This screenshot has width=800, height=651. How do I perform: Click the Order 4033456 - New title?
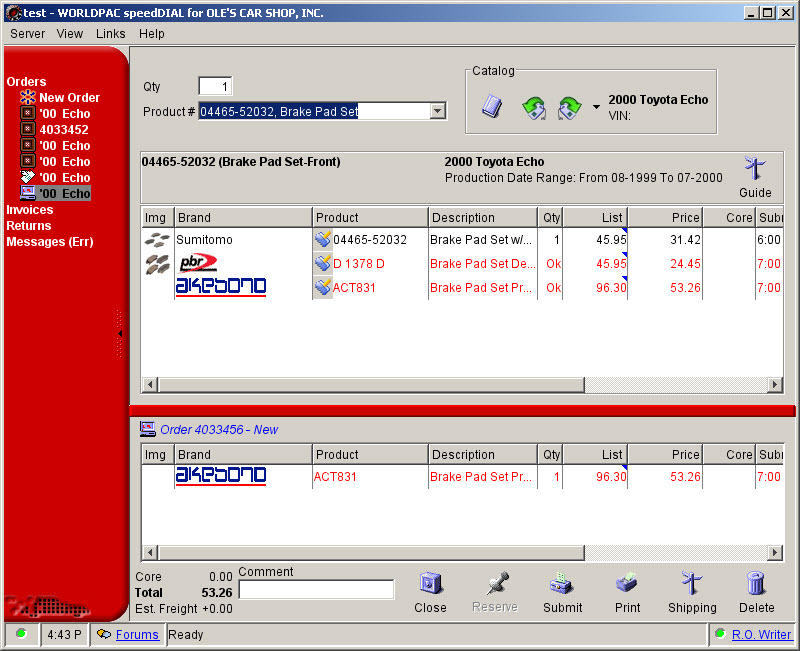[x=219, y=430]
